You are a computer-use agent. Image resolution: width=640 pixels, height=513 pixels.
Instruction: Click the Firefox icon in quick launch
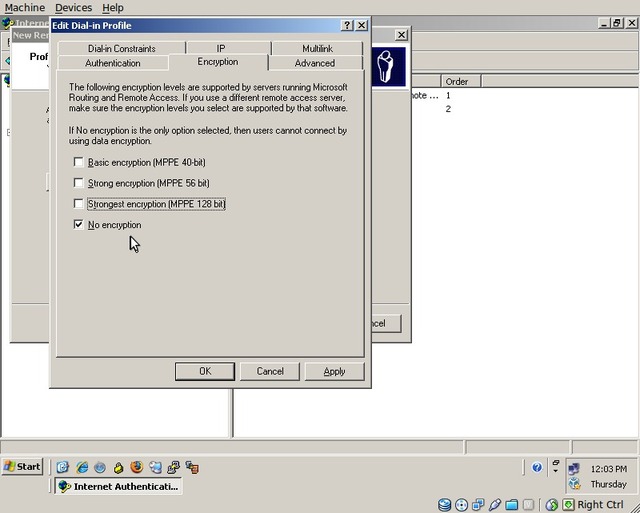click(137, 467)
